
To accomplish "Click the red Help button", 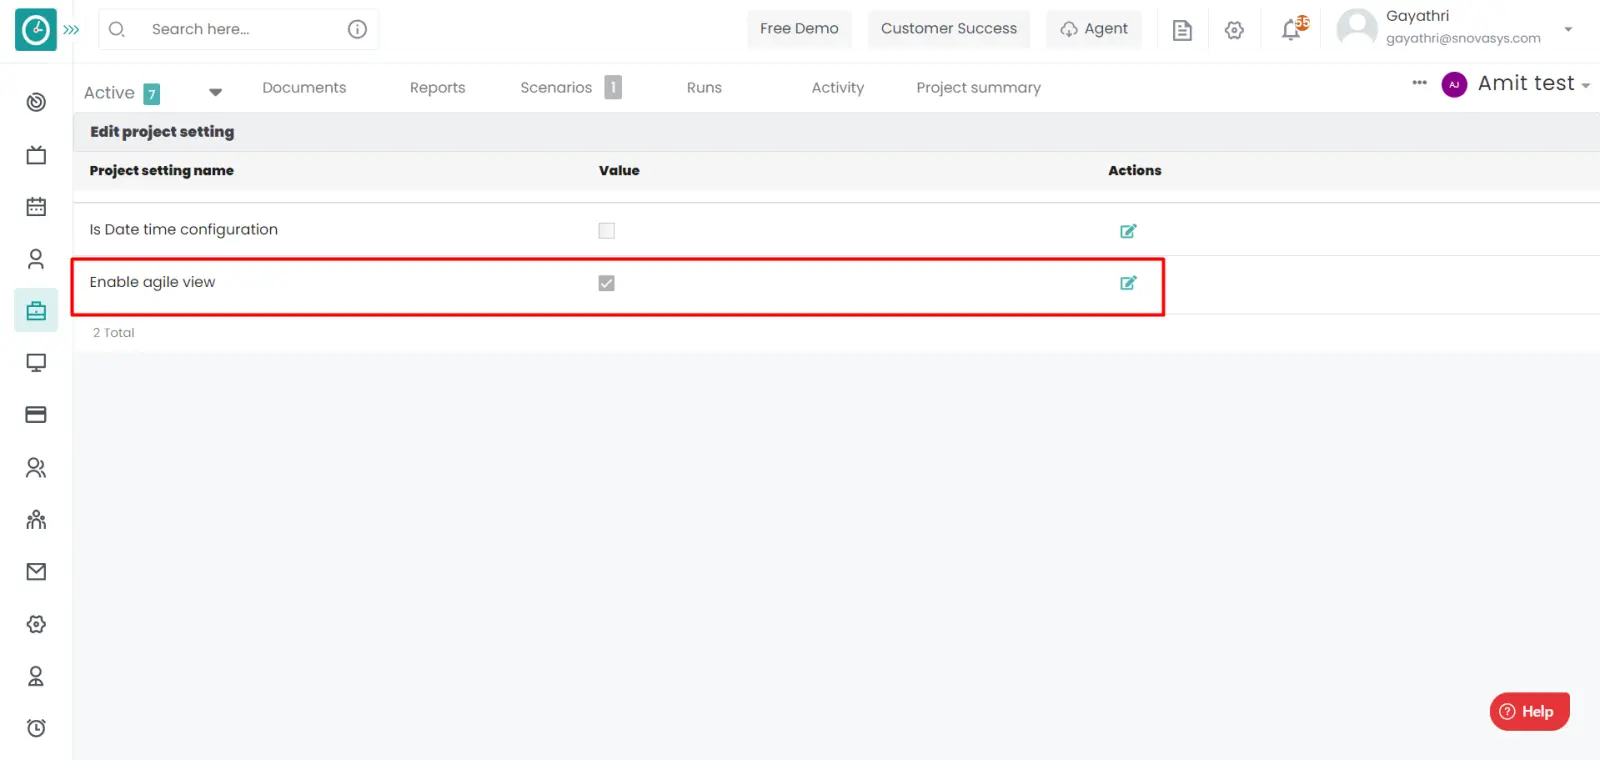I will point(1529,711).
